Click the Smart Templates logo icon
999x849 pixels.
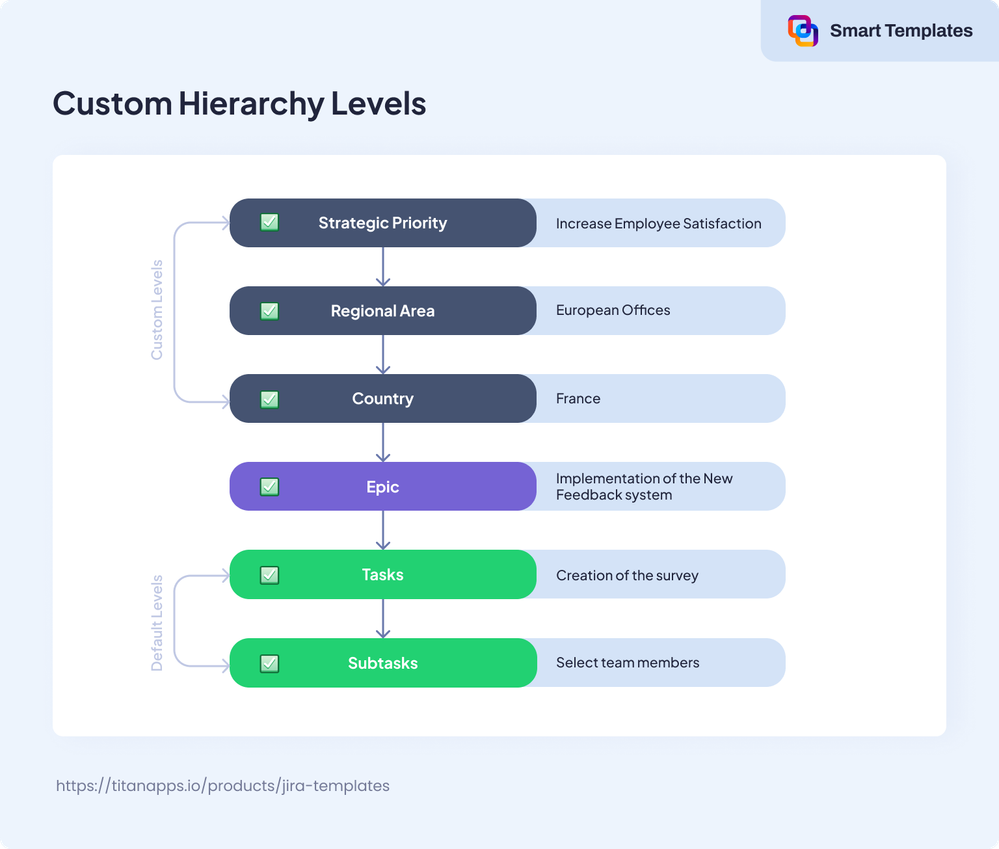tap(802, 31)
